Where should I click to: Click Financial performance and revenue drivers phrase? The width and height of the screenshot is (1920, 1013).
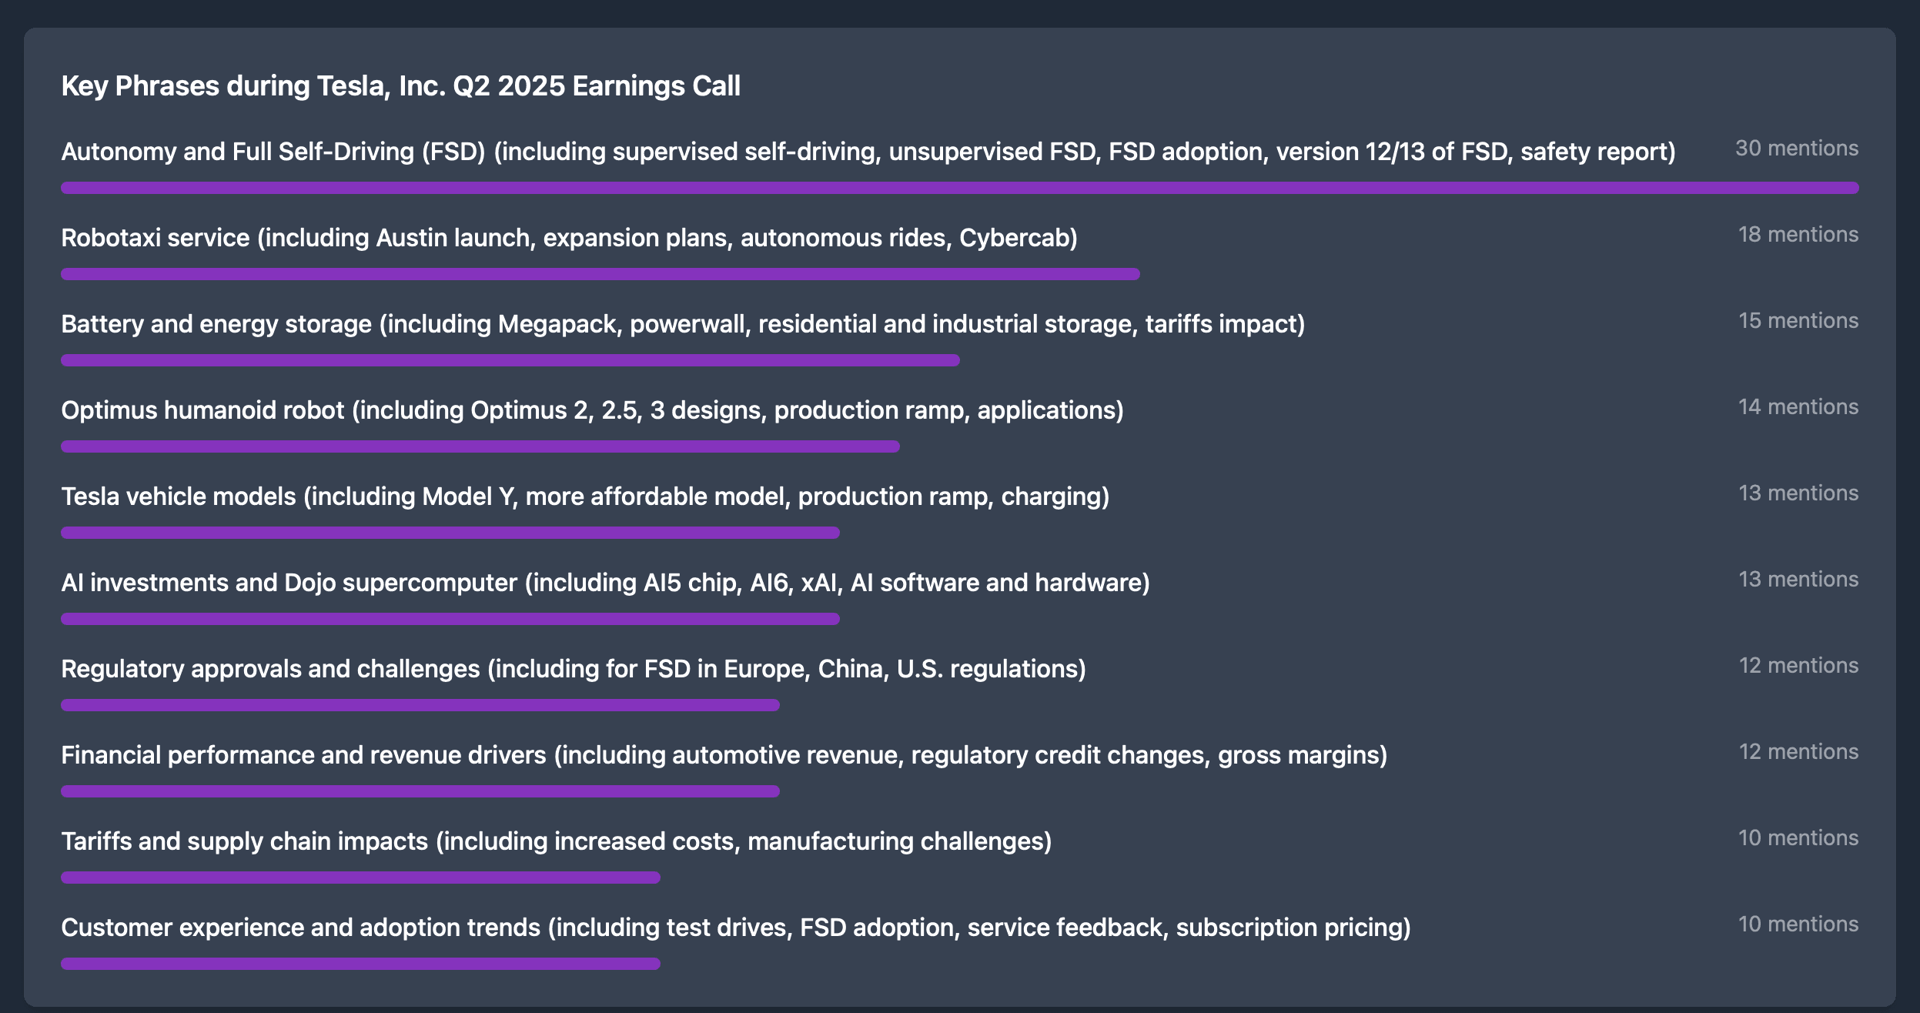tap(723, 755)
